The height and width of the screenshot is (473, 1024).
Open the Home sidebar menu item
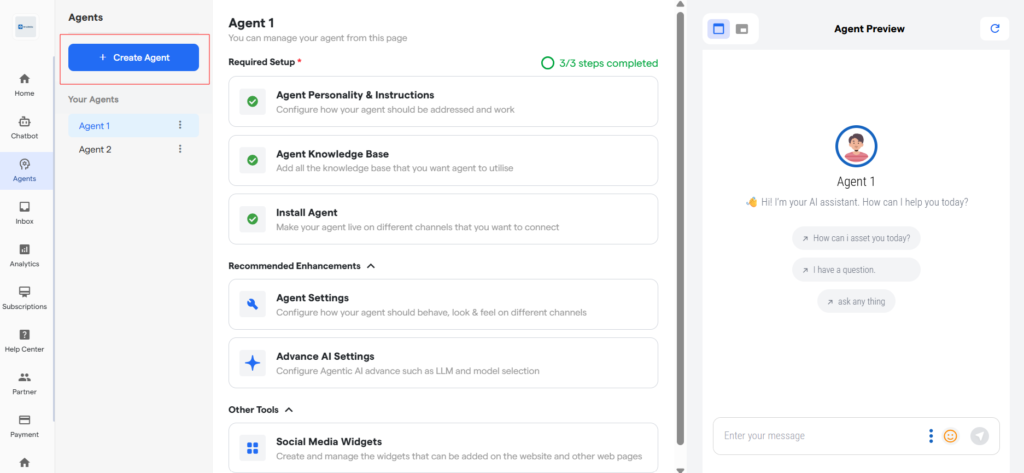pos(24,84)
